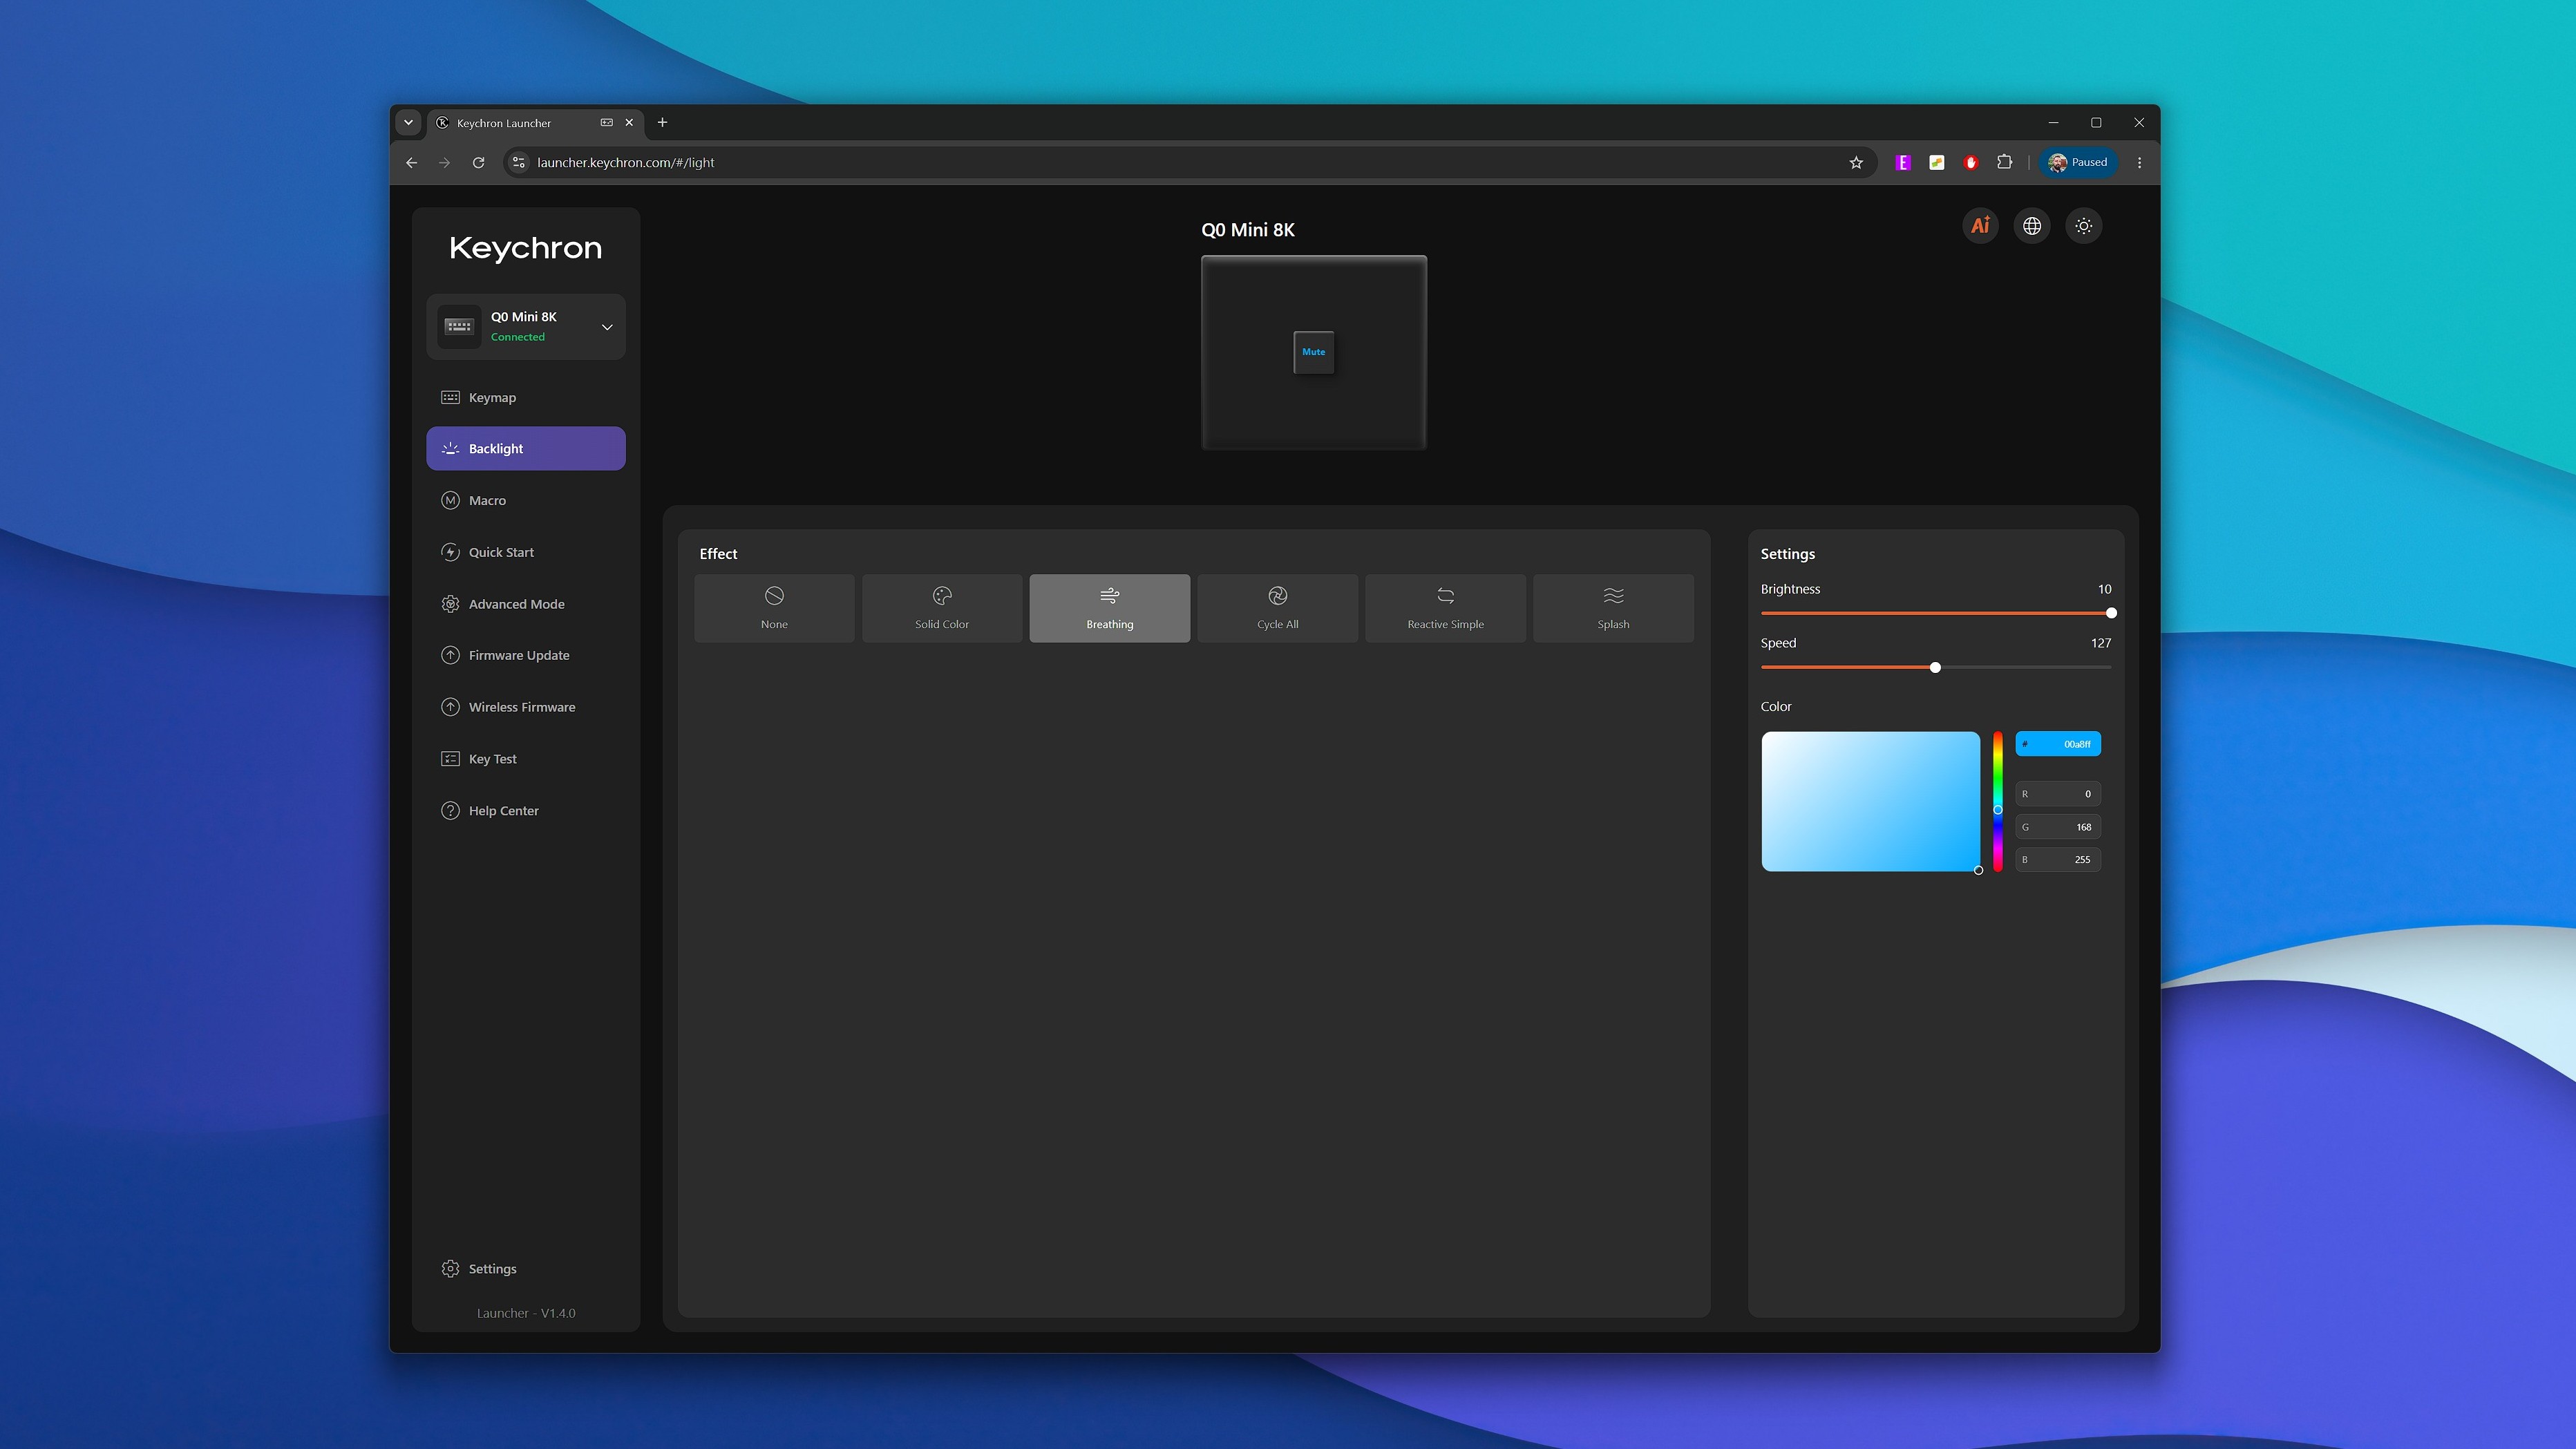Open Firmware Update page
Screen dimensions: 2576x1449
(x=526, y=655)
